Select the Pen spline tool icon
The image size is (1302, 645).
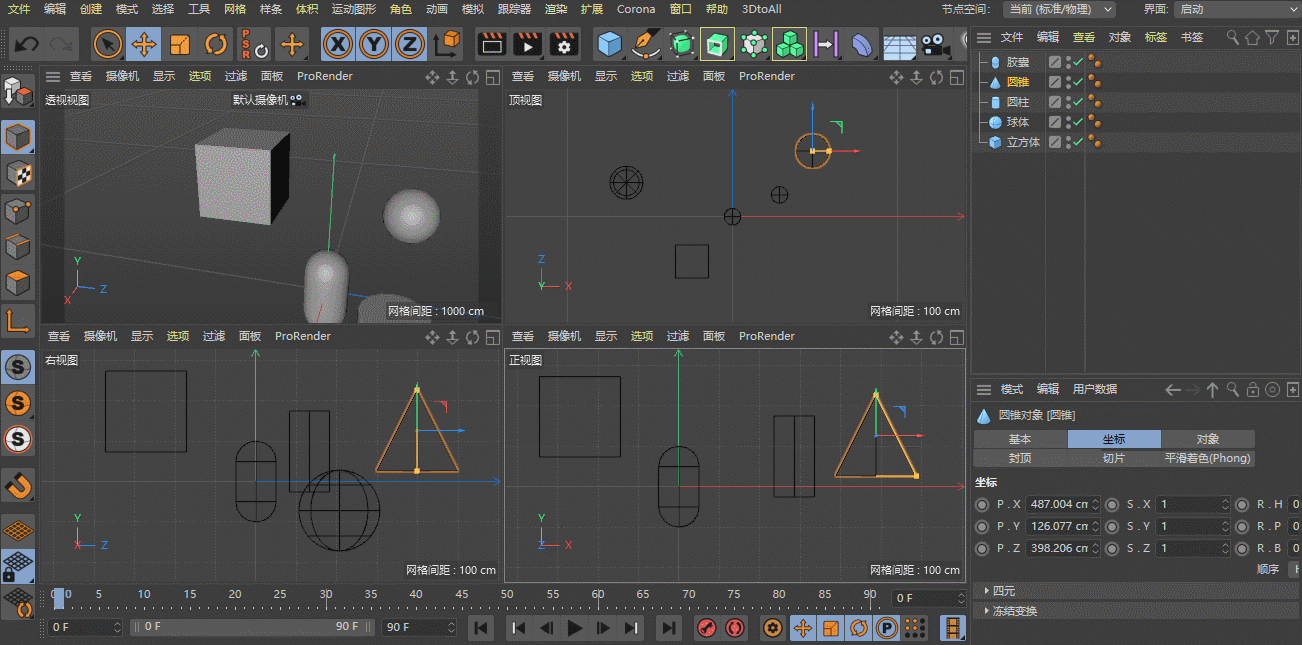pyautogui.click(x=646, y=44)
